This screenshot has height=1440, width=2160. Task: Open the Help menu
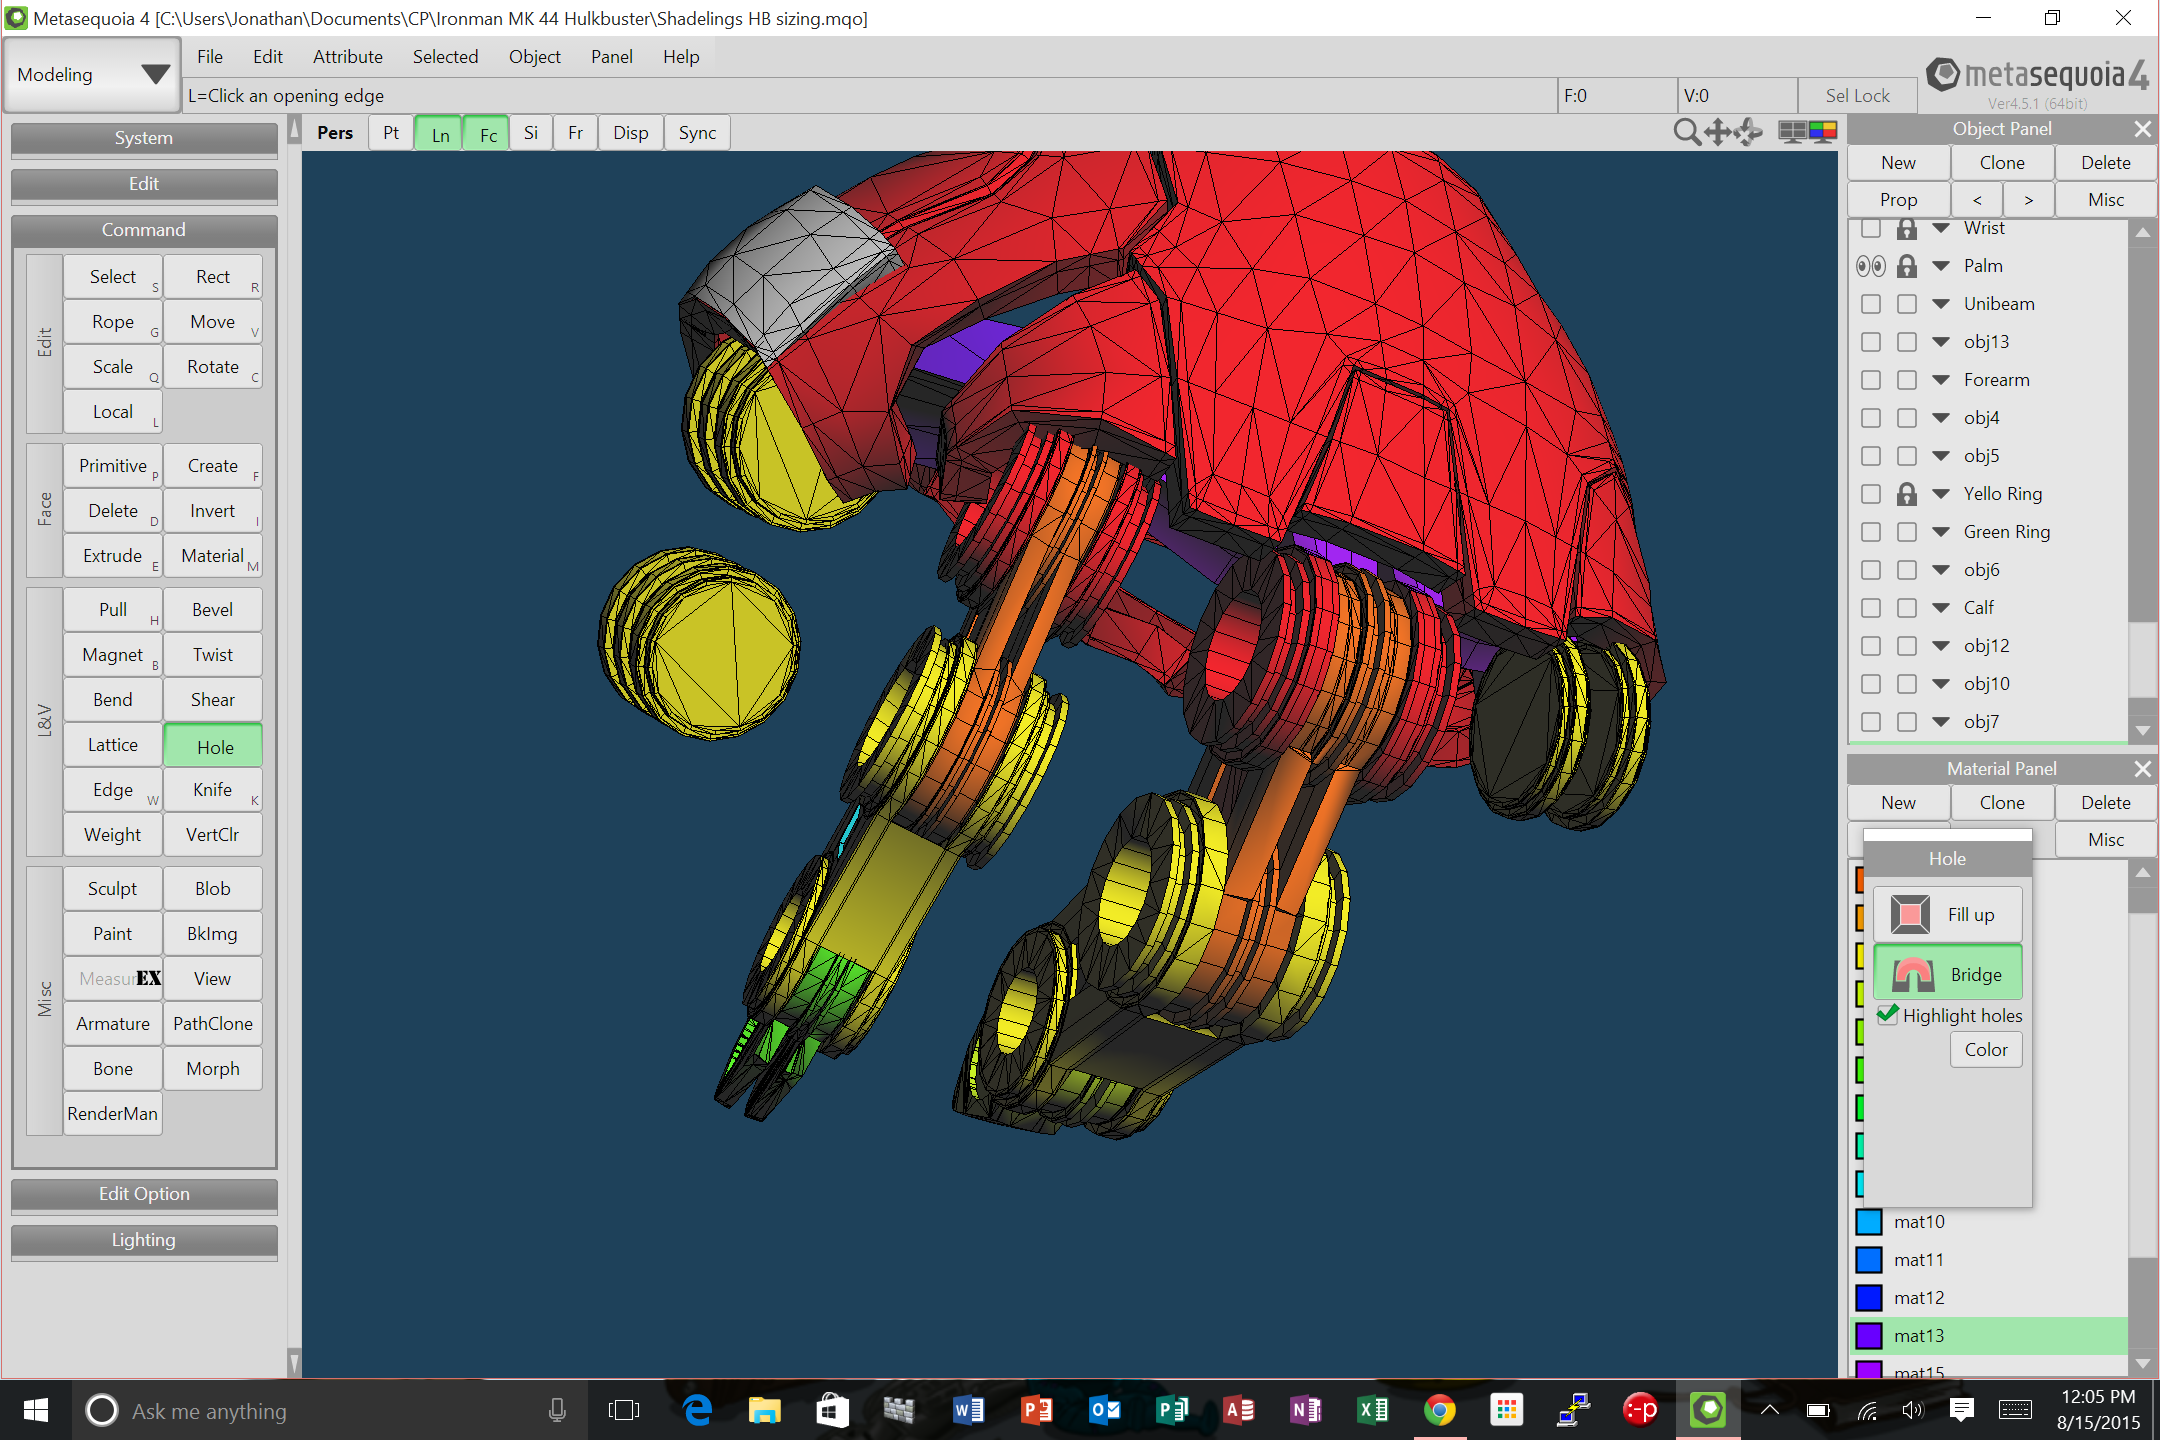coord(680,57)
